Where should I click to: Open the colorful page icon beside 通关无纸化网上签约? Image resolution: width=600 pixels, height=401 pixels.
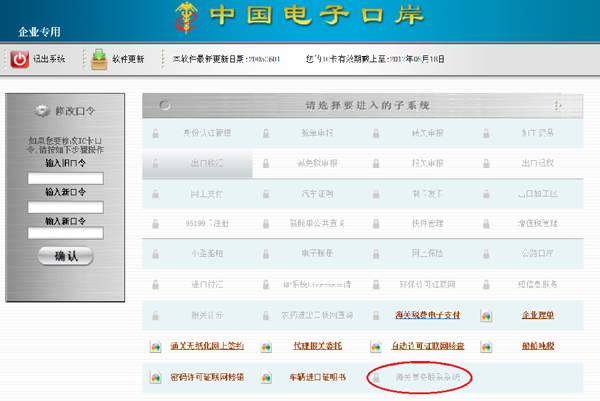[156, 347]
